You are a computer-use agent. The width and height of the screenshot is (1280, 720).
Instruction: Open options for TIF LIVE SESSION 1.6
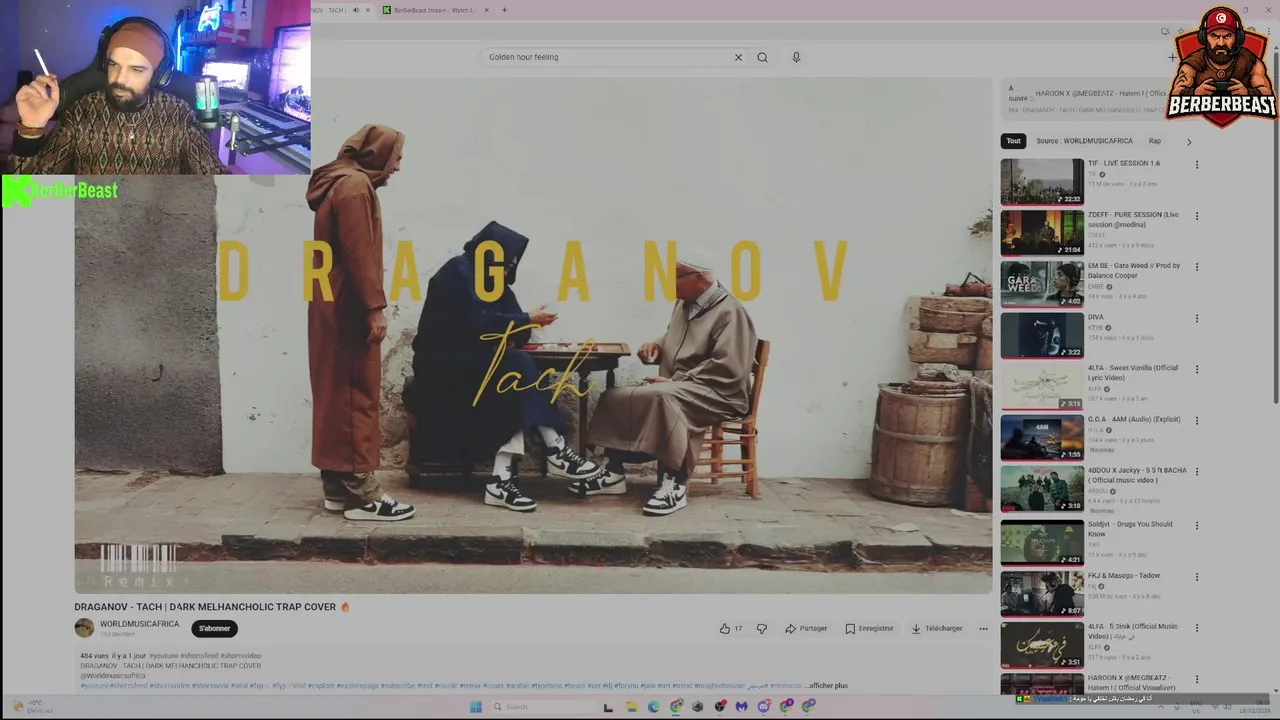point(1196,165)
